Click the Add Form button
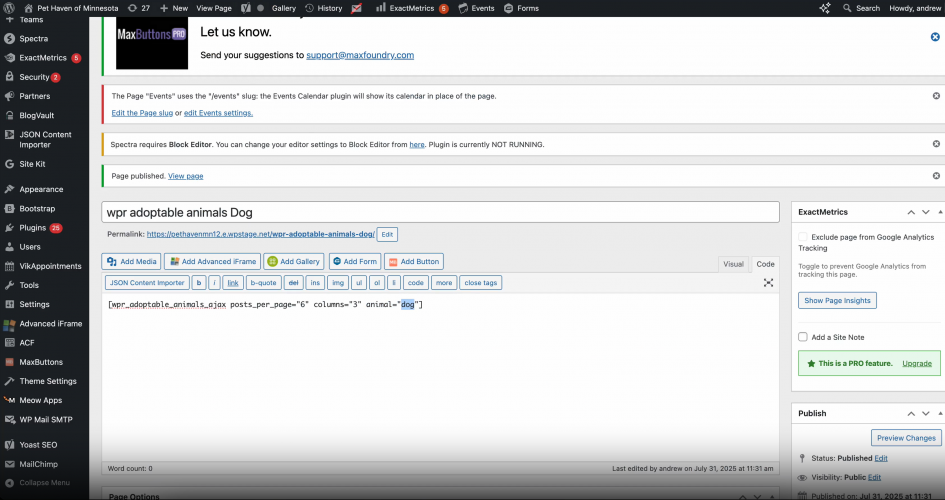 click(x=355, y=261)
